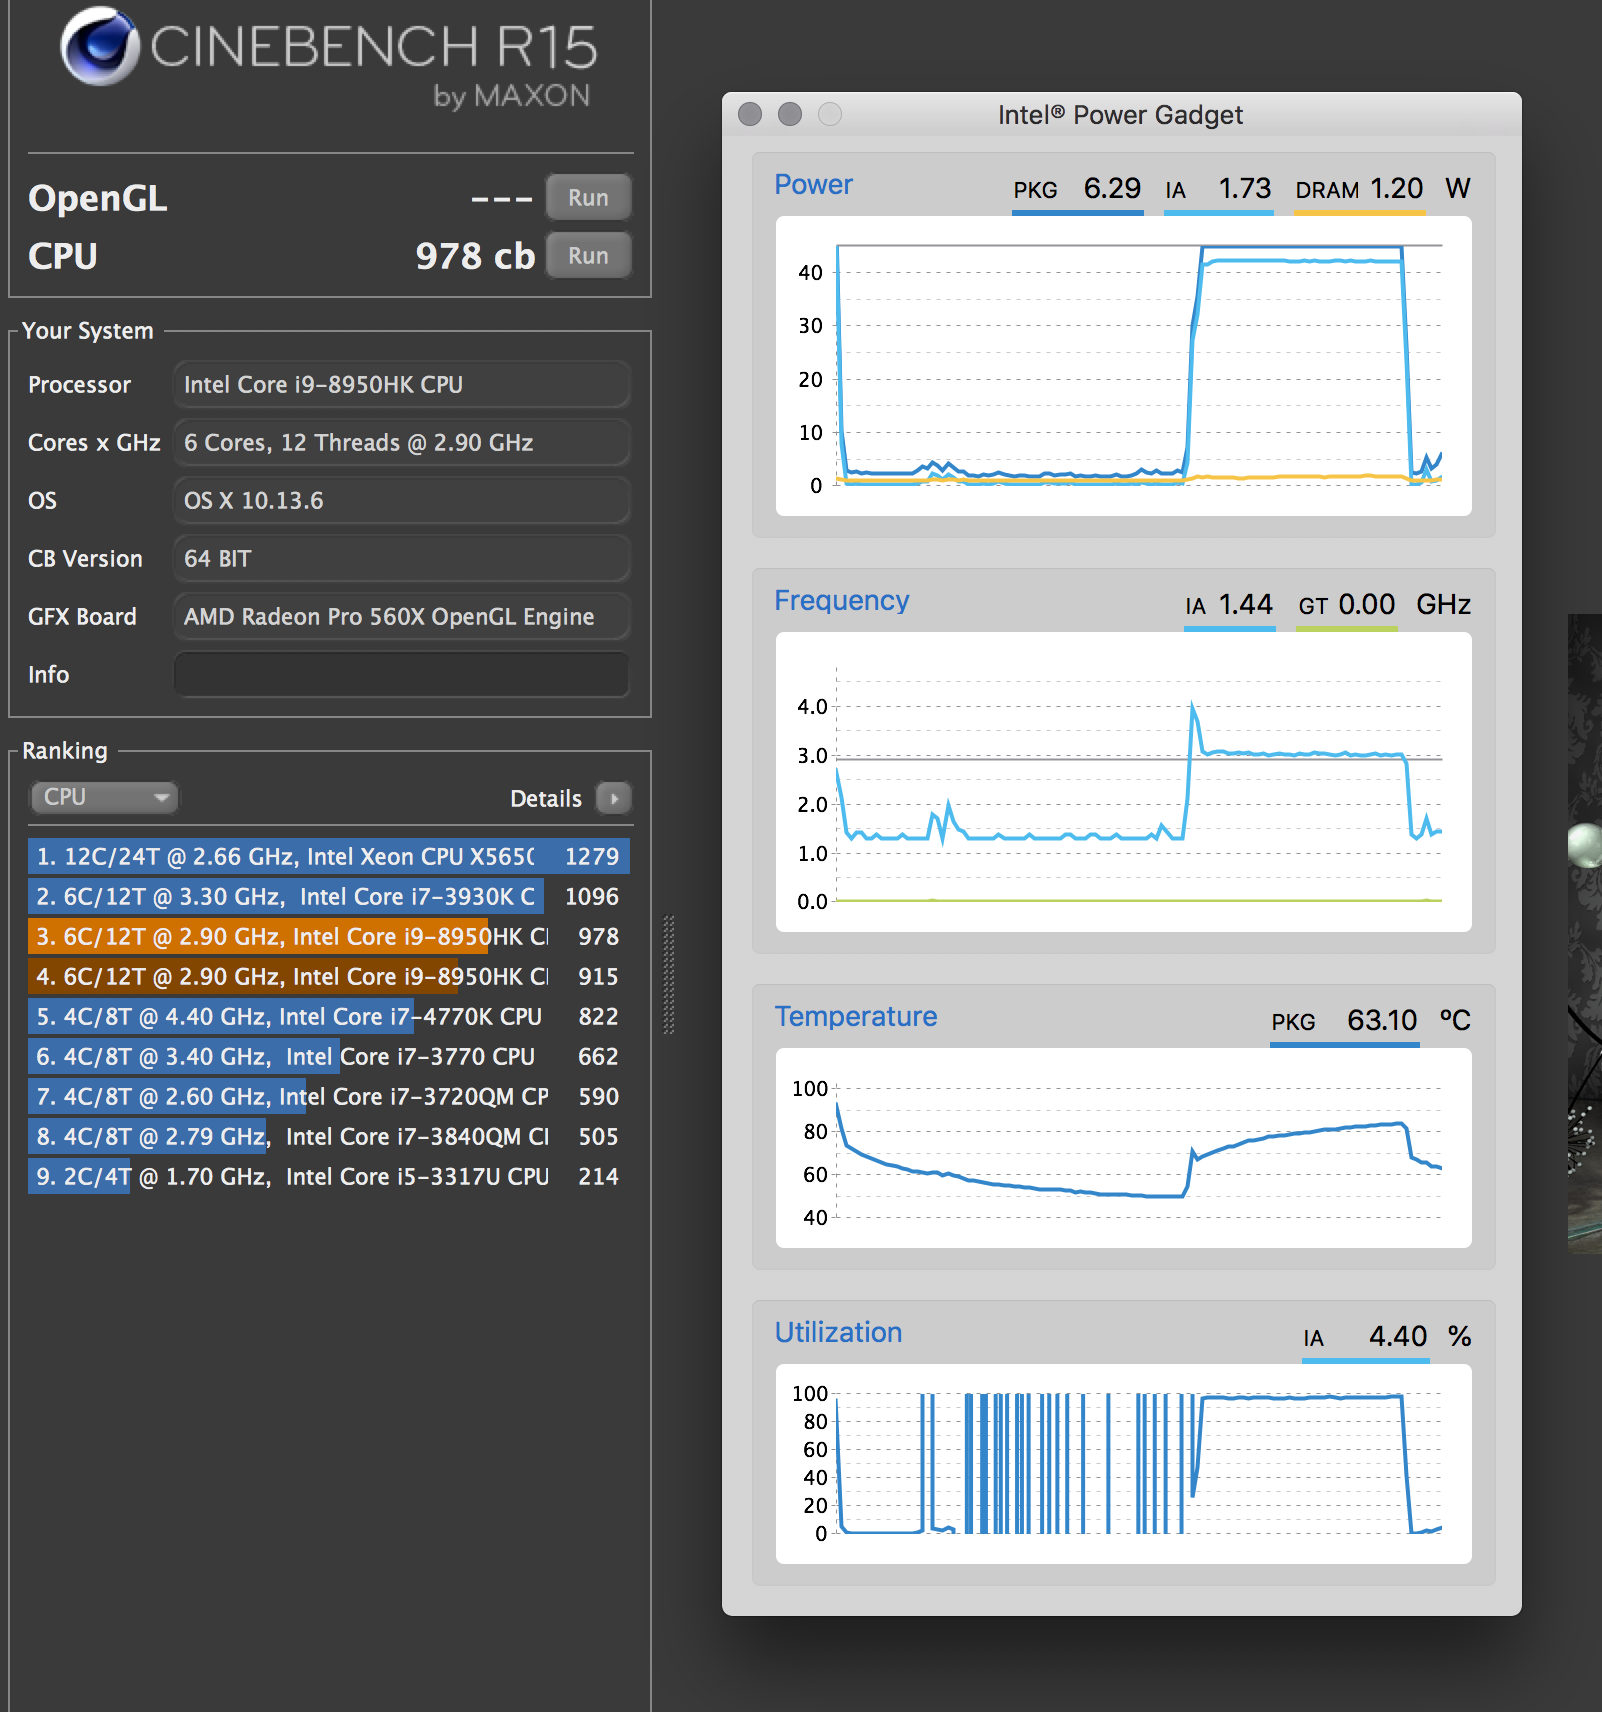Close the Intel Power Gadget window

point(750,114)
